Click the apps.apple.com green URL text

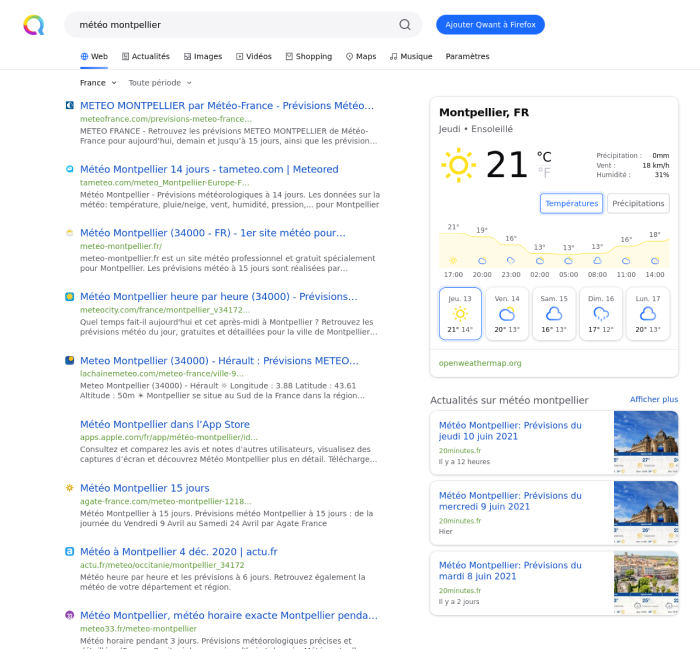click(x=169, y=437)
